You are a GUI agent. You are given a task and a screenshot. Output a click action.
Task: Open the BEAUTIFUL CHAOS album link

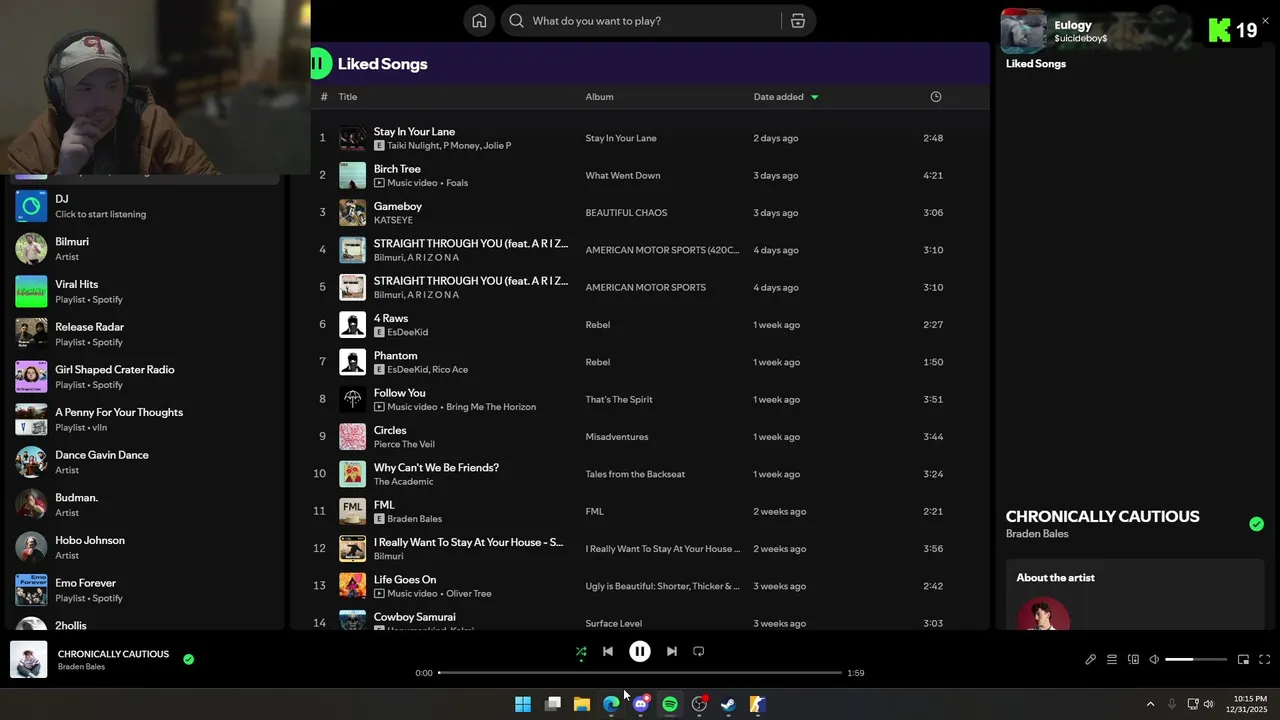(x=626, y=213)
